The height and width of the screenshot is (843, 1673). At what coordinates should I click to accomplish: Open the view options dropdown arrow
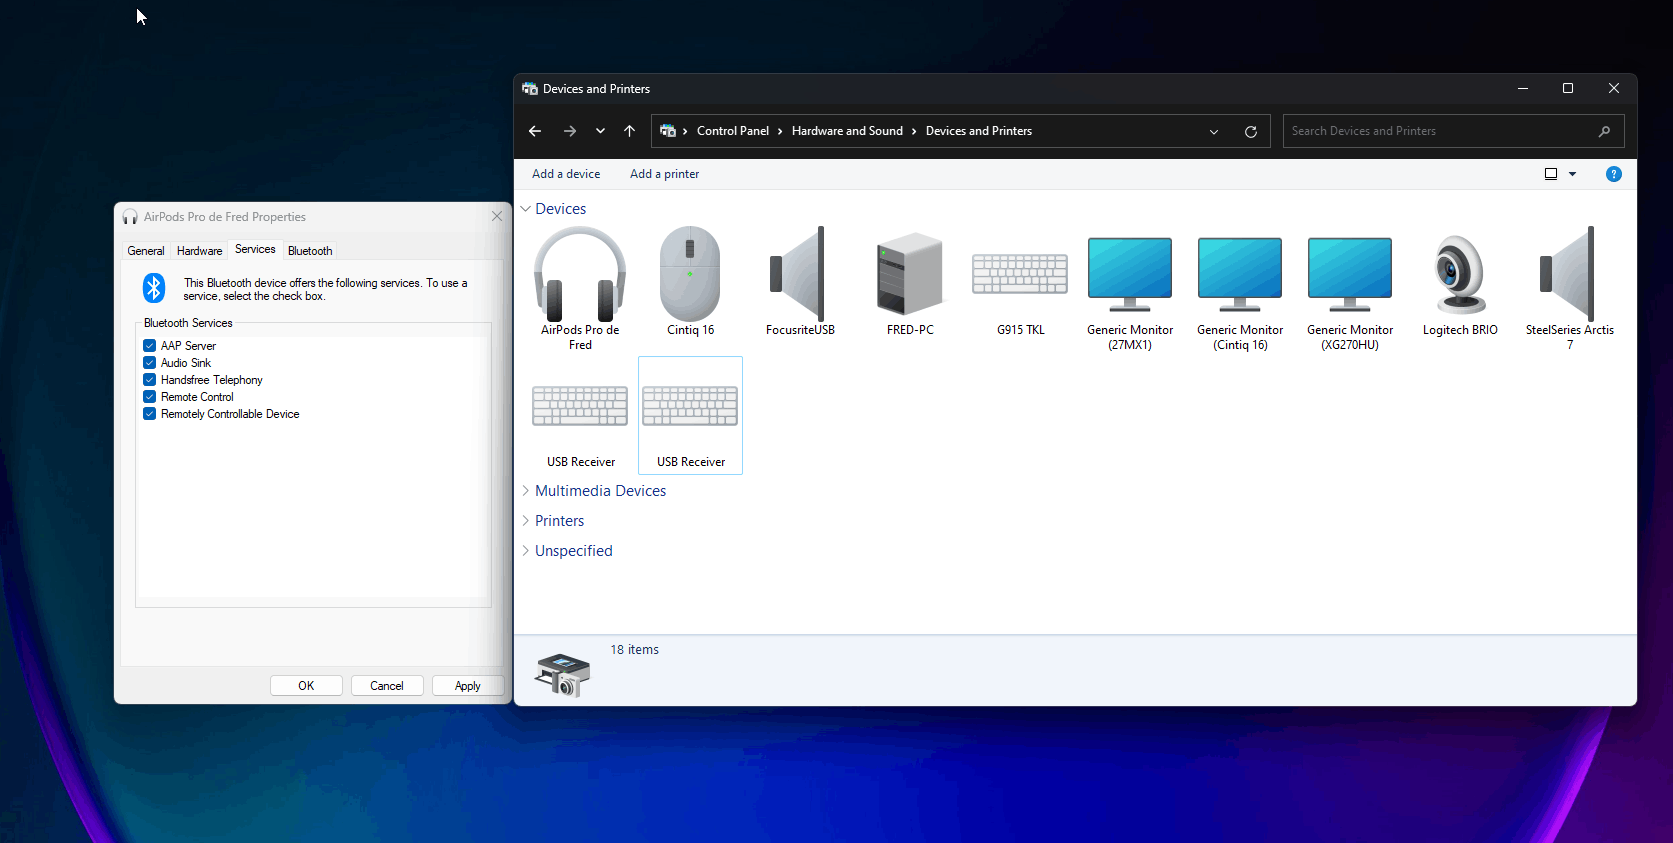tap(1572, 174)
